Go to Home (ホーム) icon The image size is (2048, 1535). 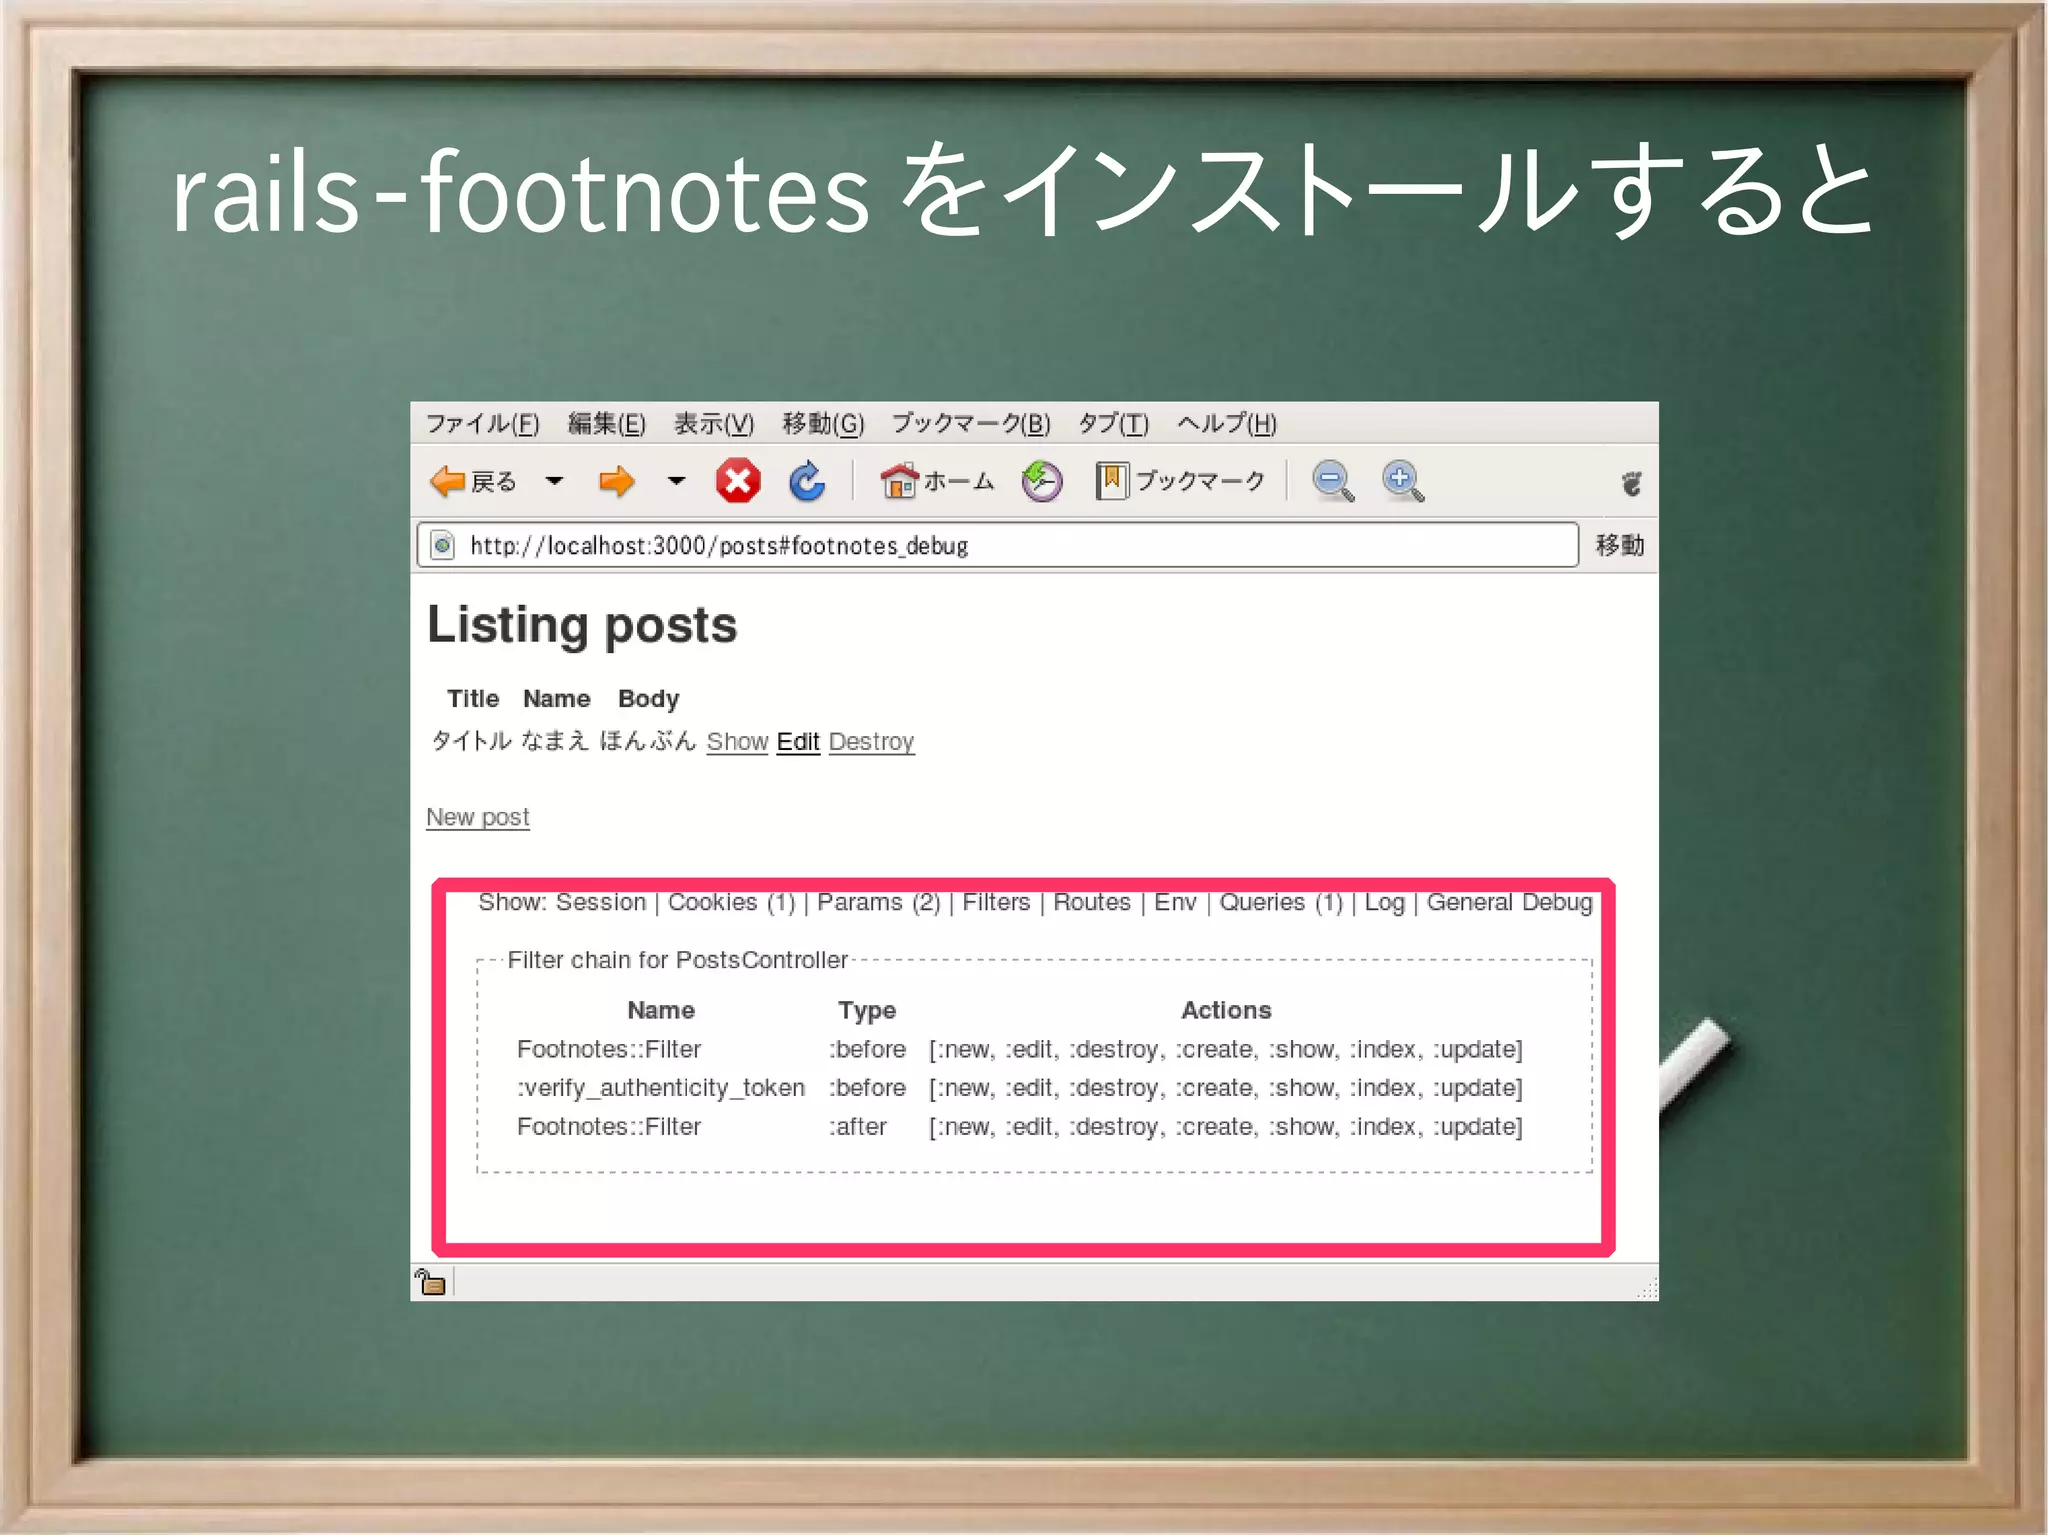click(x=899, y=481)
